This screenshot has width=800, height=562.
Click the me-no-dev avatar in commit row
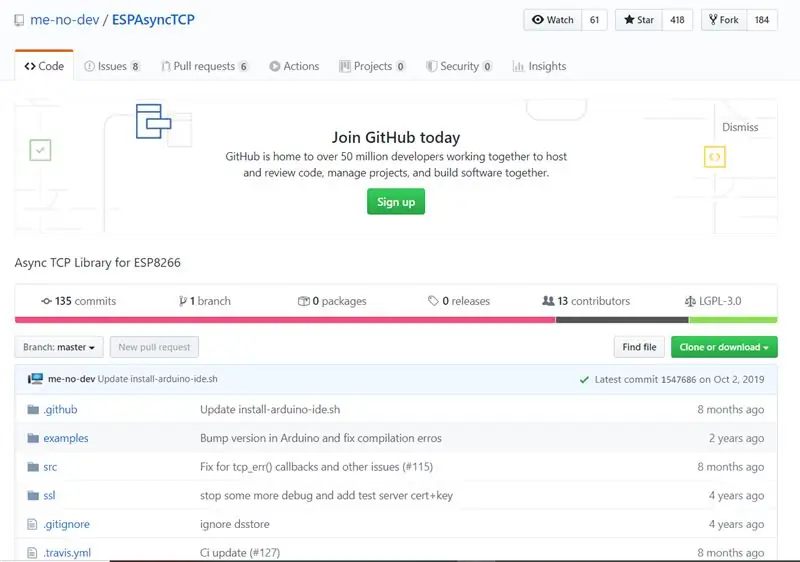(35, 379)
